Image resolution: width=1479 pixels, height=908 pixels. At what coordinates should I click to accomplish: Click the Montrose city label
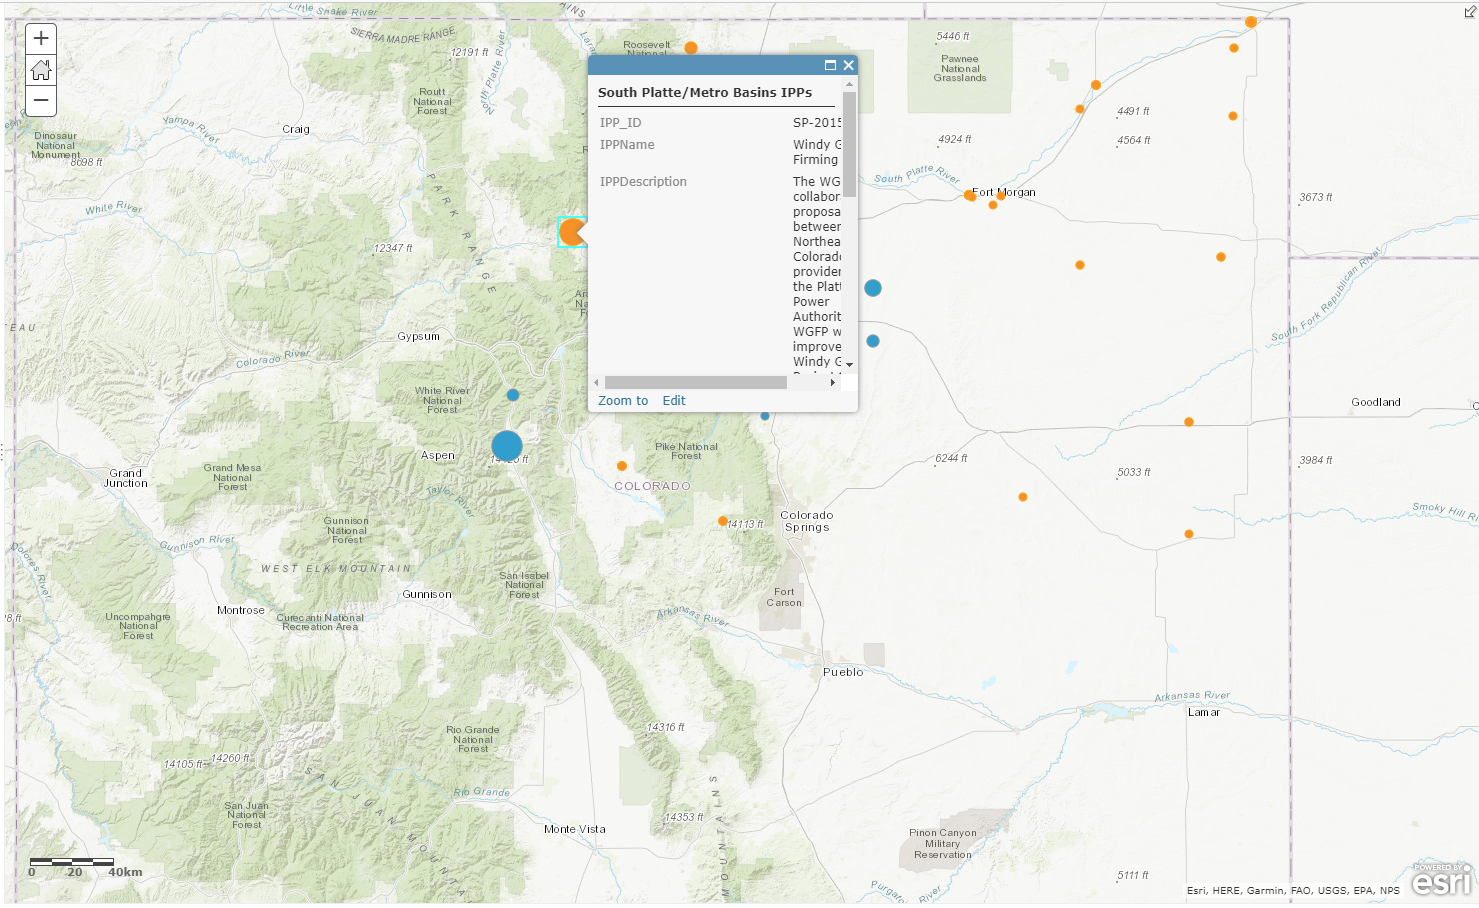[x=241, y=610]
